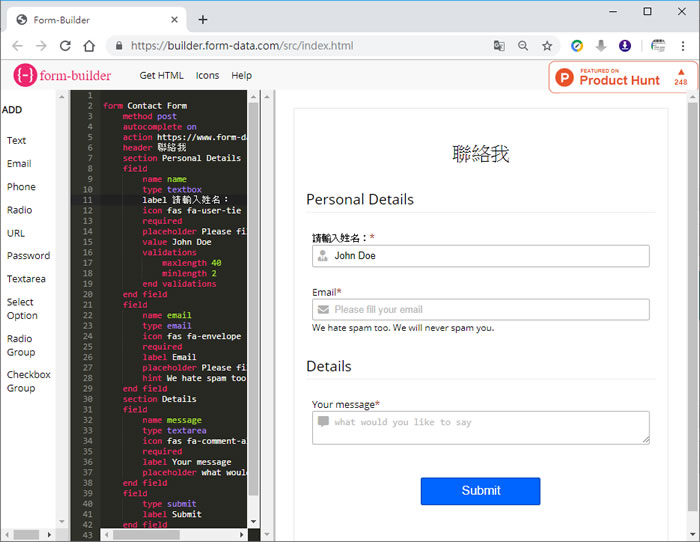
Task: Click the sidebar horizontal scrollbar thumb
Action: tap(26, 534)
